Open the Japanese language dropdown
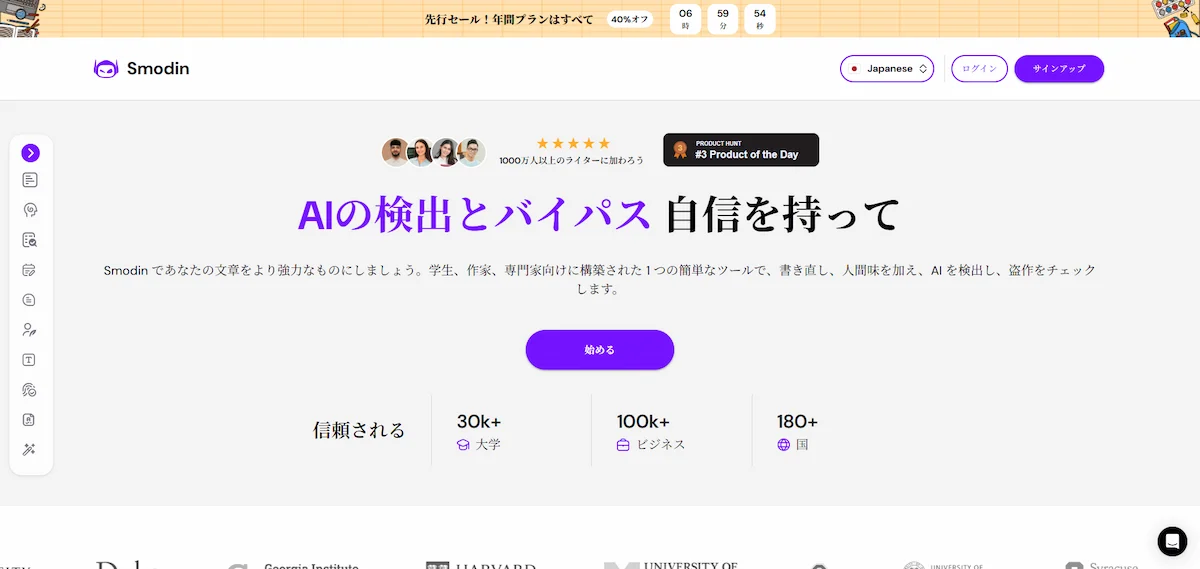 pos(887,69)
